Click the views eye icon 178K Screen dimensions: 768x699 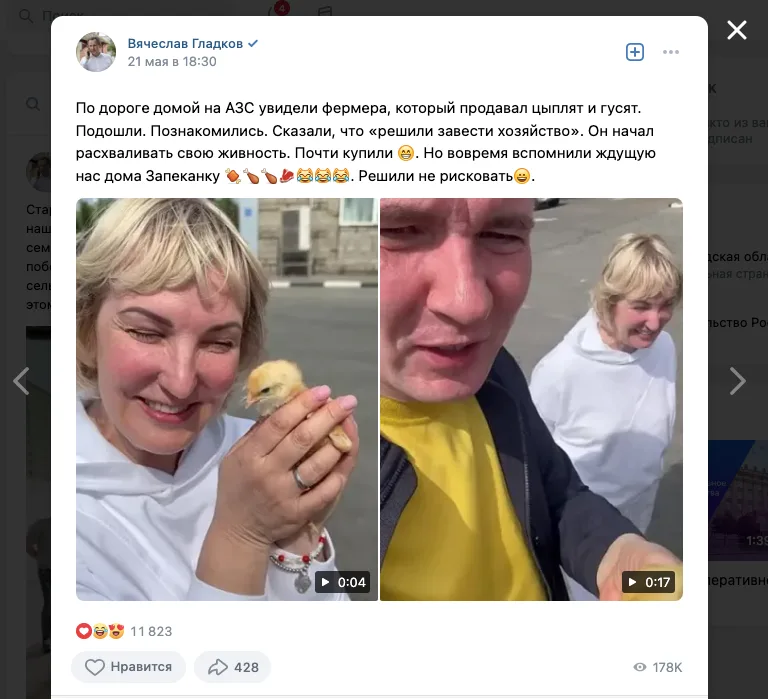coord(640,667)
